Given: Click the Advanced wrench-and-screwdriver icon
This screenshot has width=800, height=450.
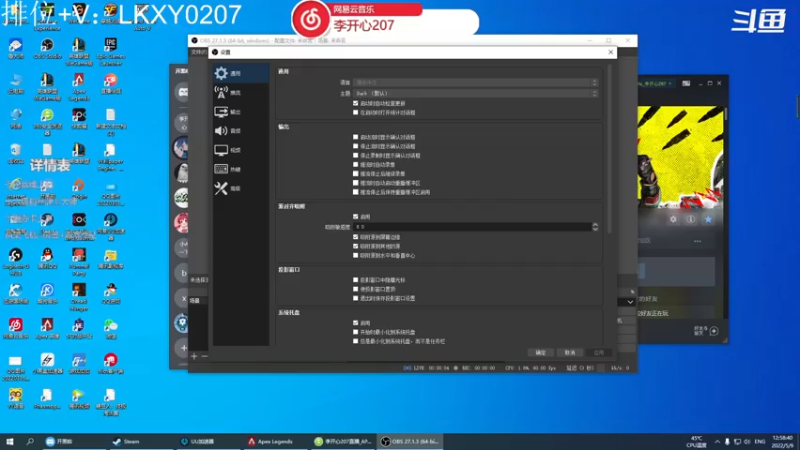Looking at the screenshot, I should click(x=221, y=188).
